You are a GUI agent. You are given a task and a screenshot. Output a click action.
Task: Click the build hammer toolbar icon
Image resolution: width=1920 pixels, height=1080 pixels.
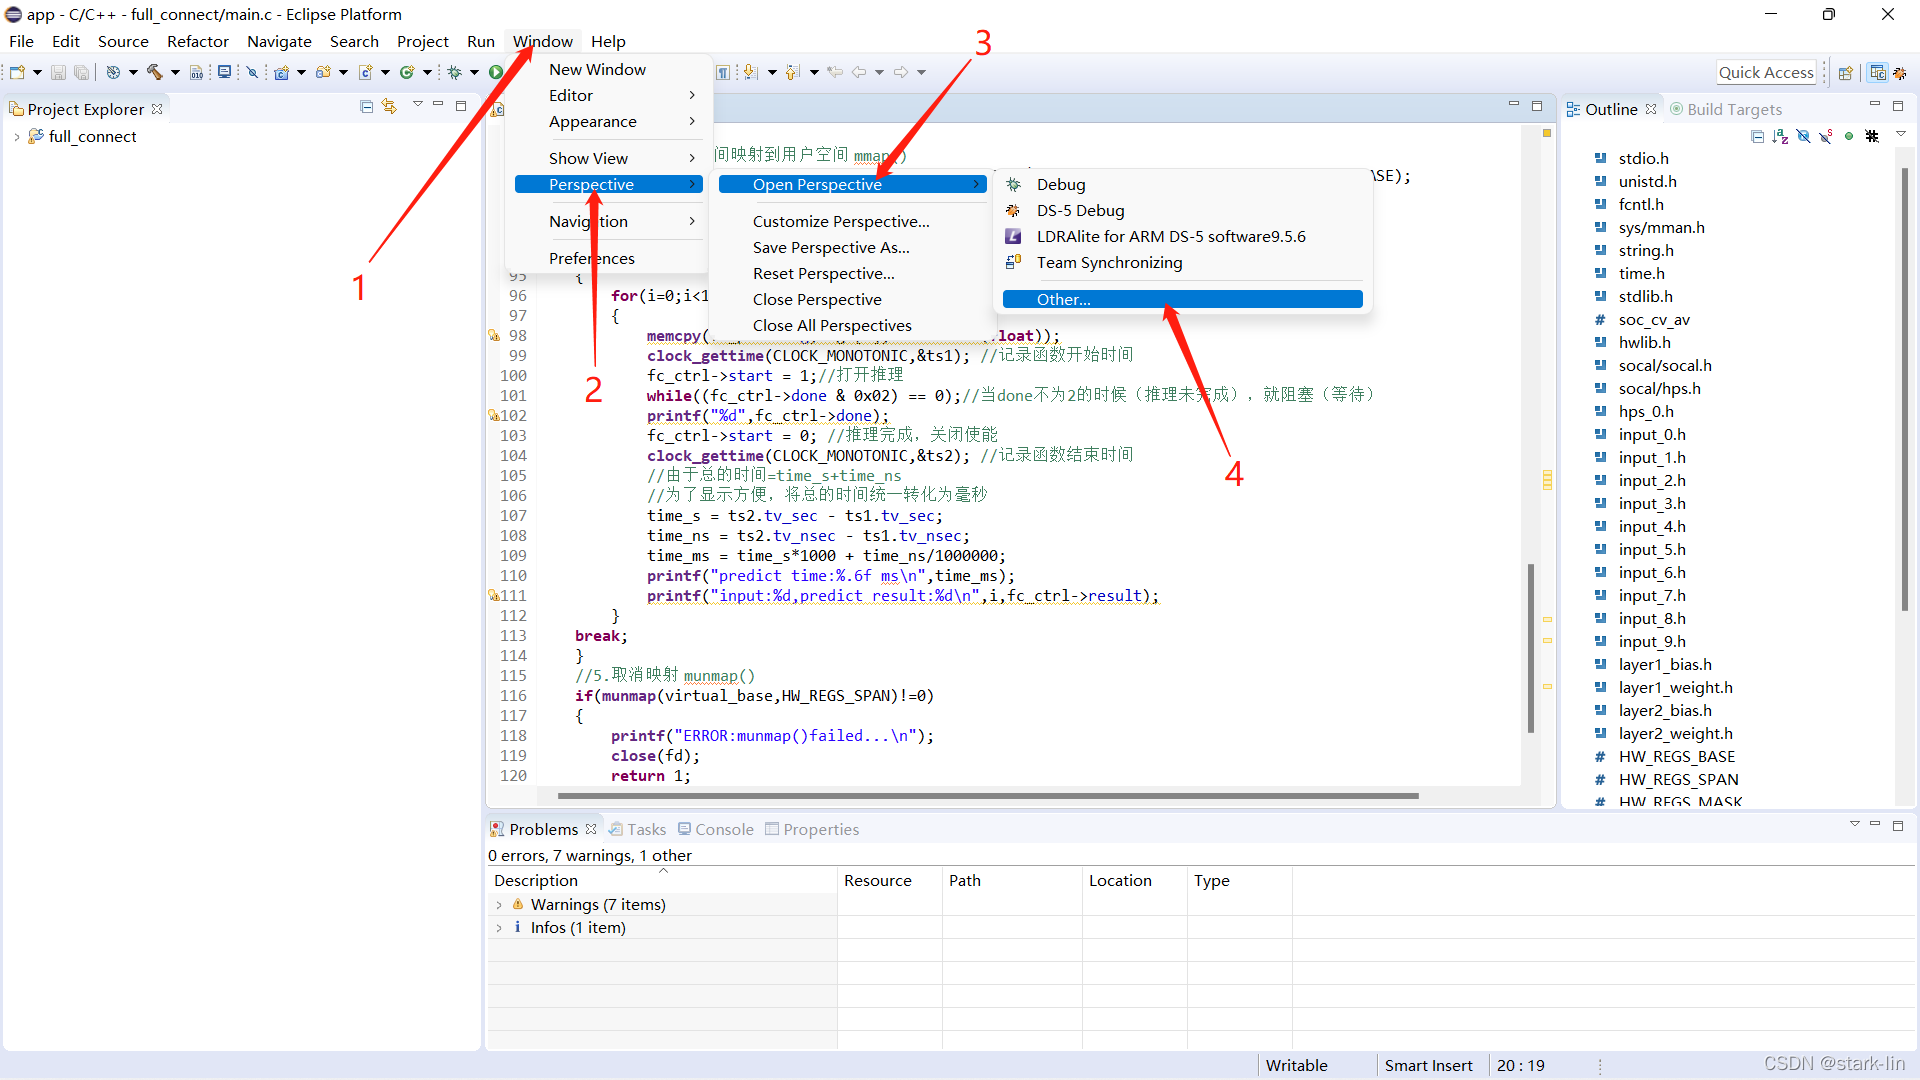pos(154,72)
